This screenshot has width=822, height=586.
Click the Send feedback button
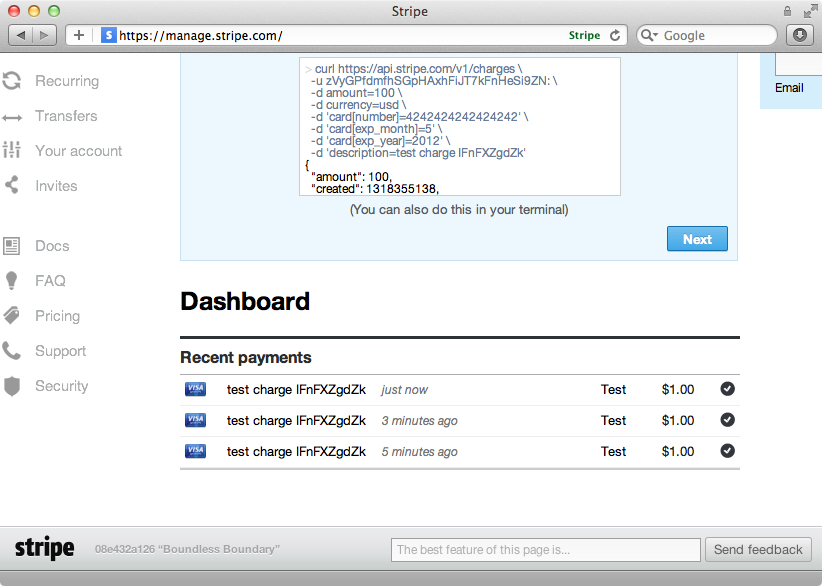(758, 549)
